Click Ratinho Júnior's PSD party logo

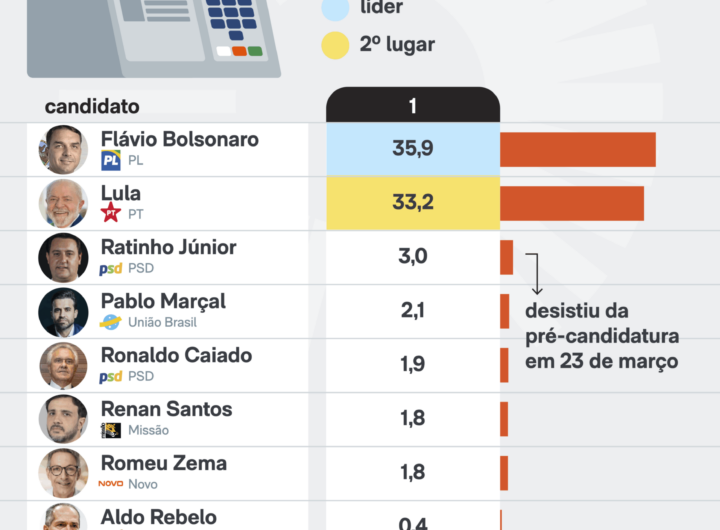click(x=110, y=268)
